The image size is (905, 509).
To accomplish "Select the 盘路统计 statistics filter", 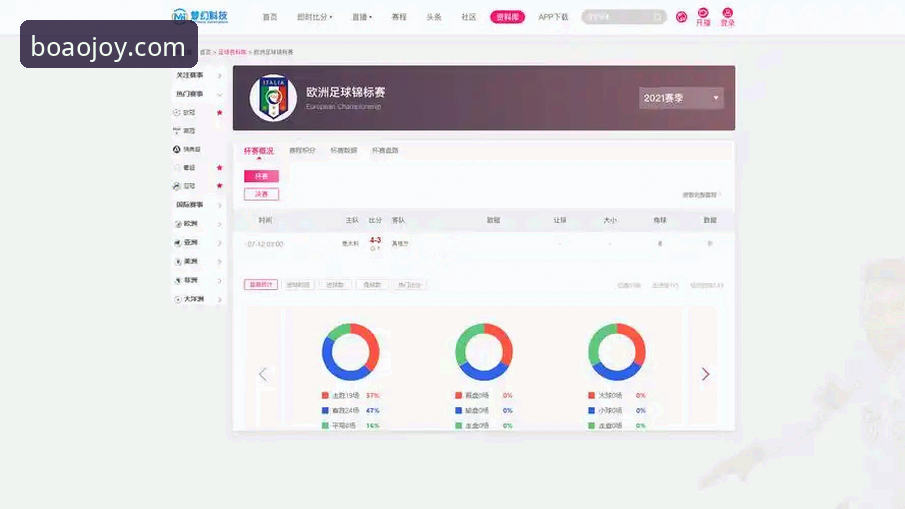I will click(x=261, y=285).
